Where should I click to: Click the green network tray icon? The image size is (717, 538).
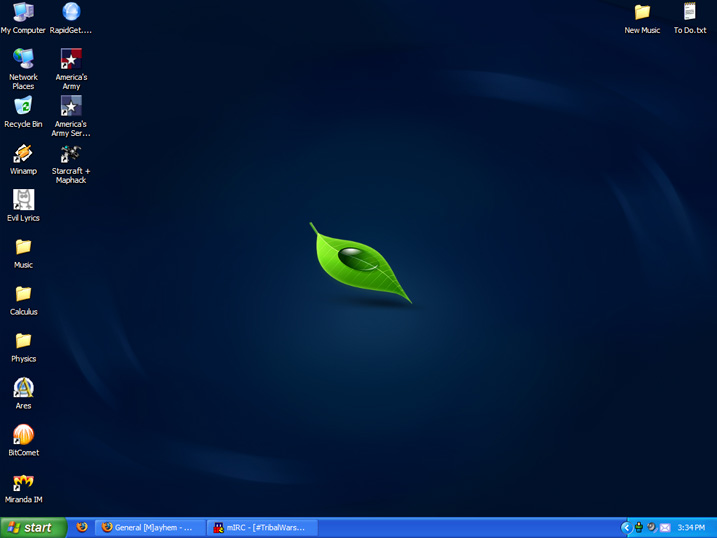(639, 527)
